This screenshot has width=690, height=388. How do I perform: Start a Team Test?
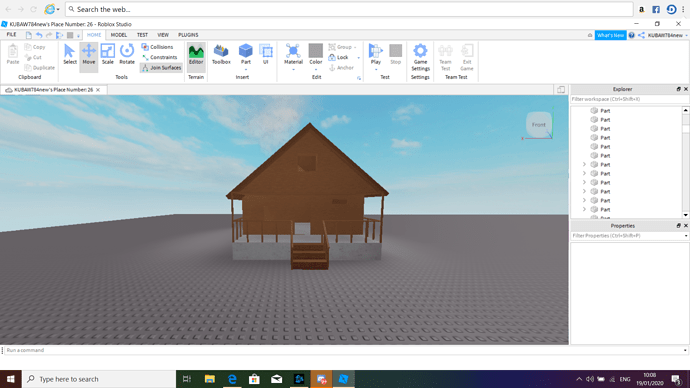coord(445,57)
